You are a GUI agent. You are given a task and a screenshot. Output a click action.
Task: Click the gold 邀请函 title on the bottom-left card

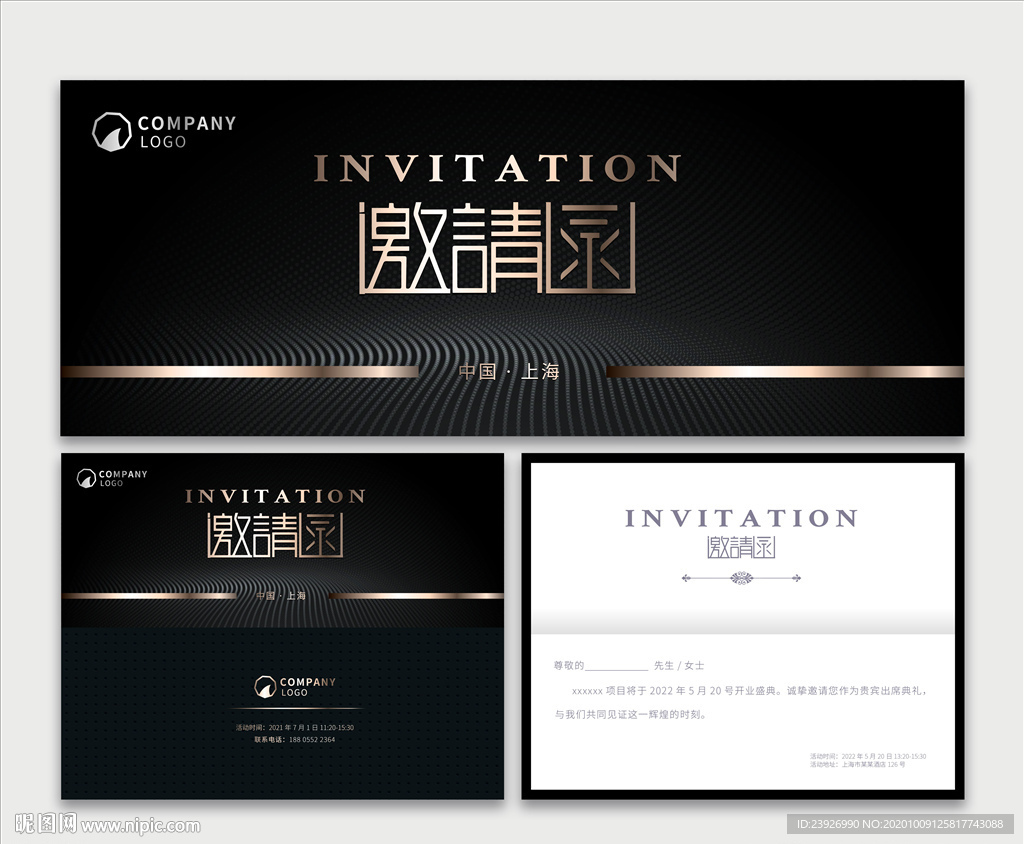click(275, 535)
